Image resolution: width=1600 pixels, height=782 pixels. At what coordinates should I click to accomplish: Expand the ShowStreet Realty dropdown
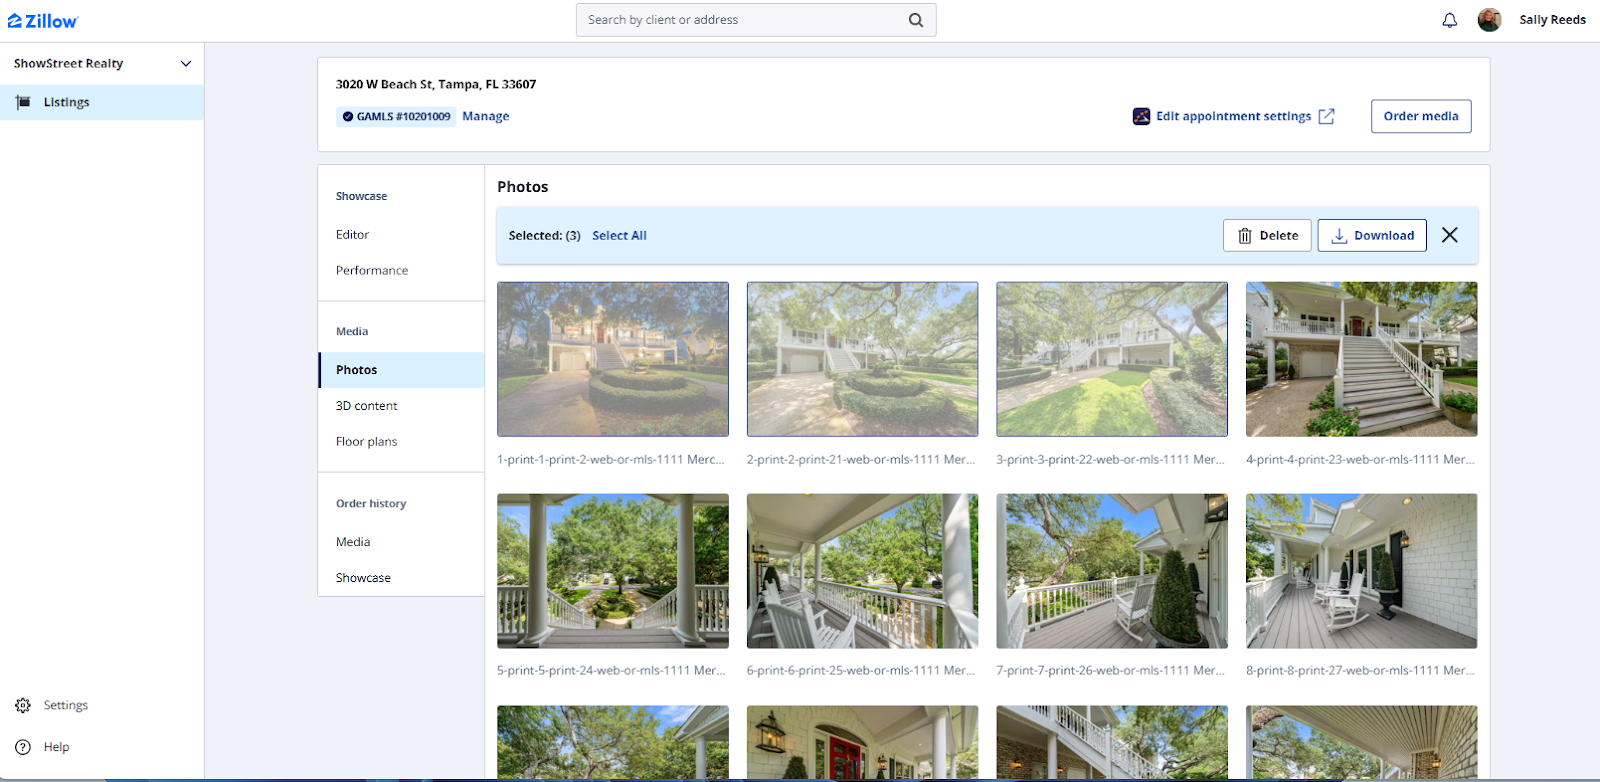pyautogui.click(x=185, y=63)
